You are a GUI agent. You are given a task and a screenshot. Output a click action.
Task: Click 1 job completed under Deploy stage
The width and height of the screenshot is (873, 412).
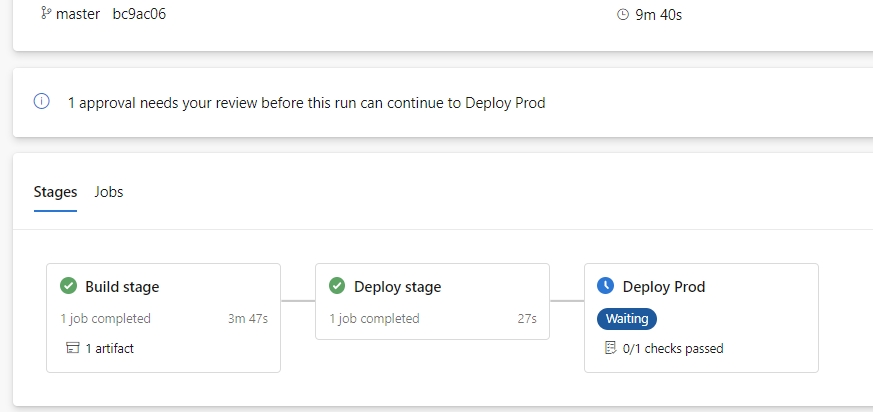(x=374, y=318)
